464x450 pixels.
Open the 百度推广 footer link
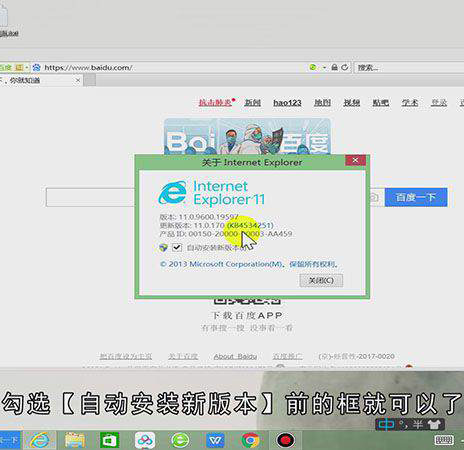(x=288, y=356)
